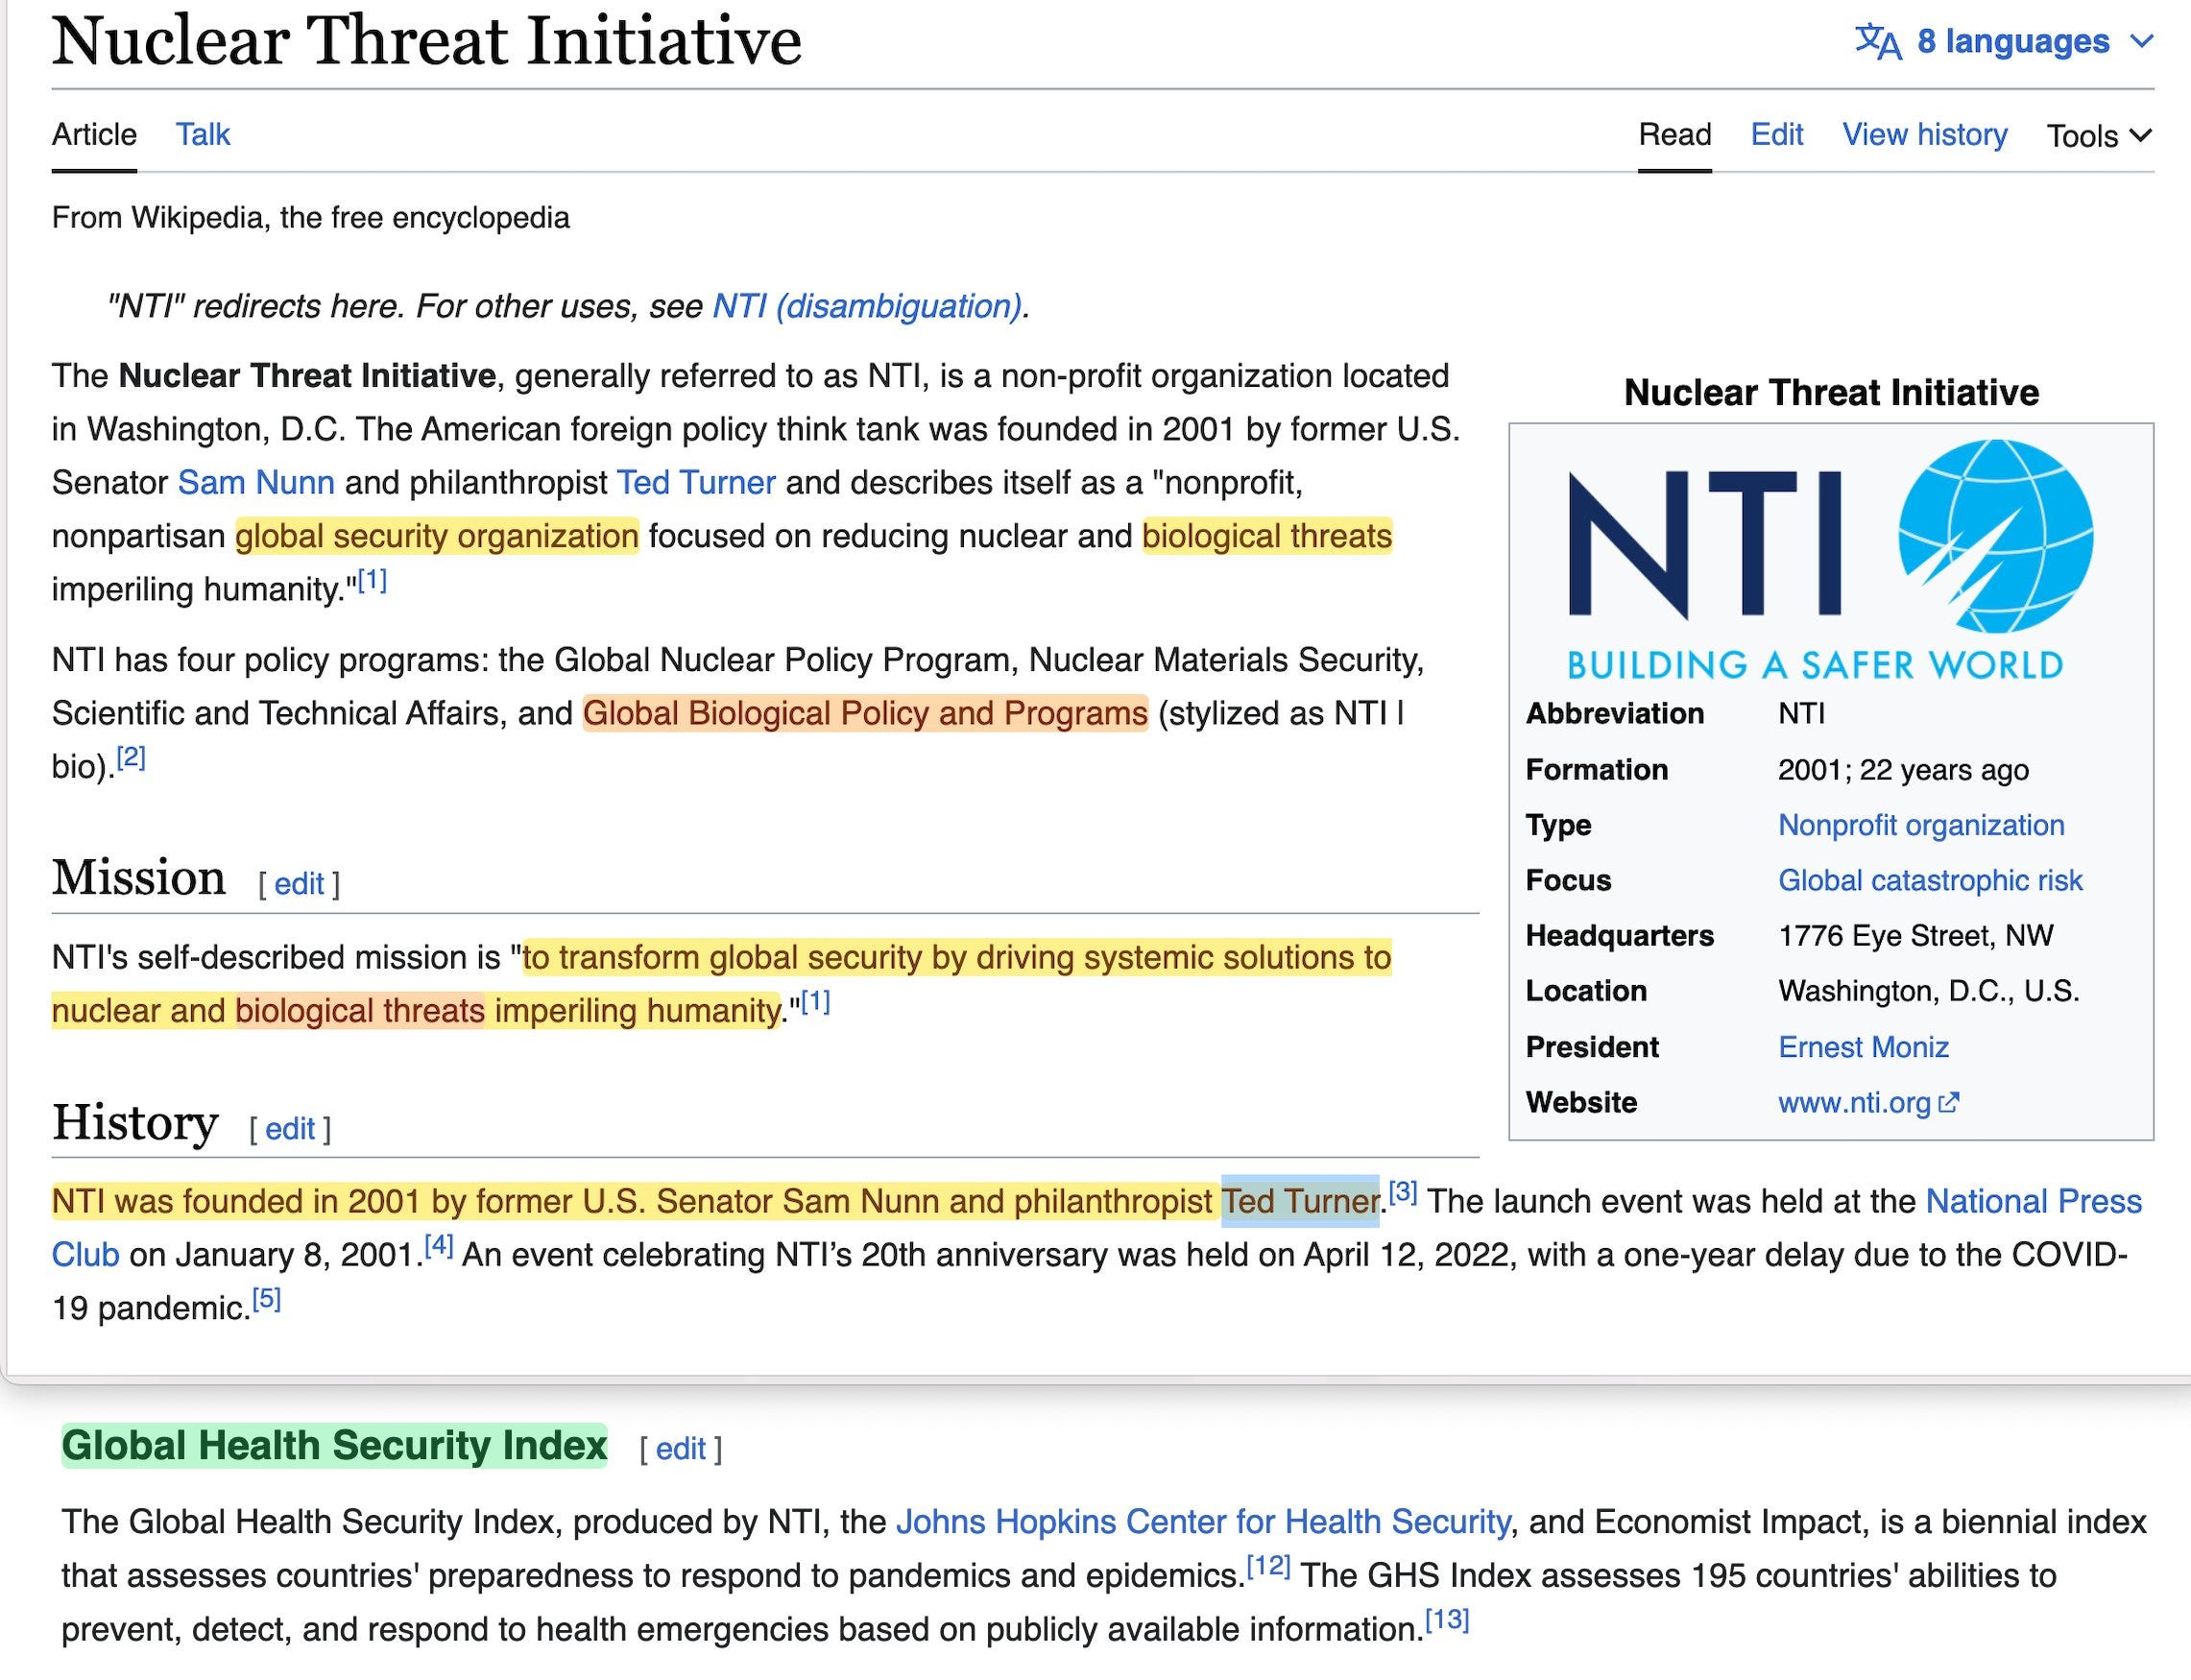Click 'From Wikipedia, the free encyclopedia' tagline
Screen dimensions: 2191x1680
point(311,218)
